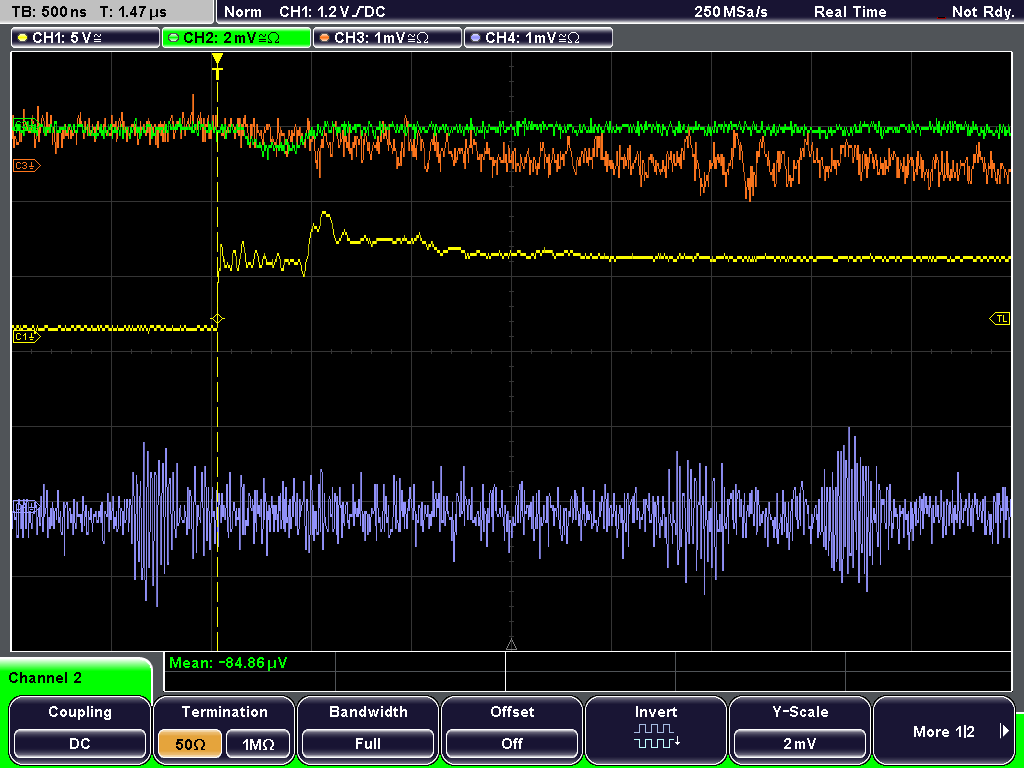Open the Coupling DC setting
Viewport: 1024px width, 768px height.
[x=80, y=744]
